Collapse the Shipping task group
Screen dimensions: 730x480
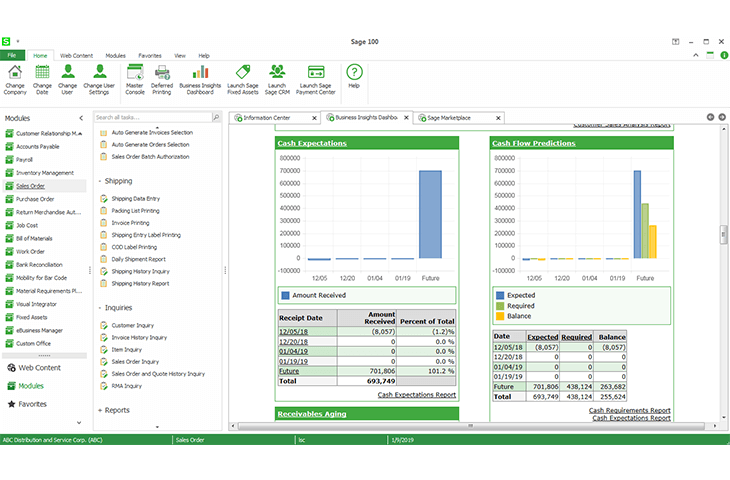click(x=99, y=181)
